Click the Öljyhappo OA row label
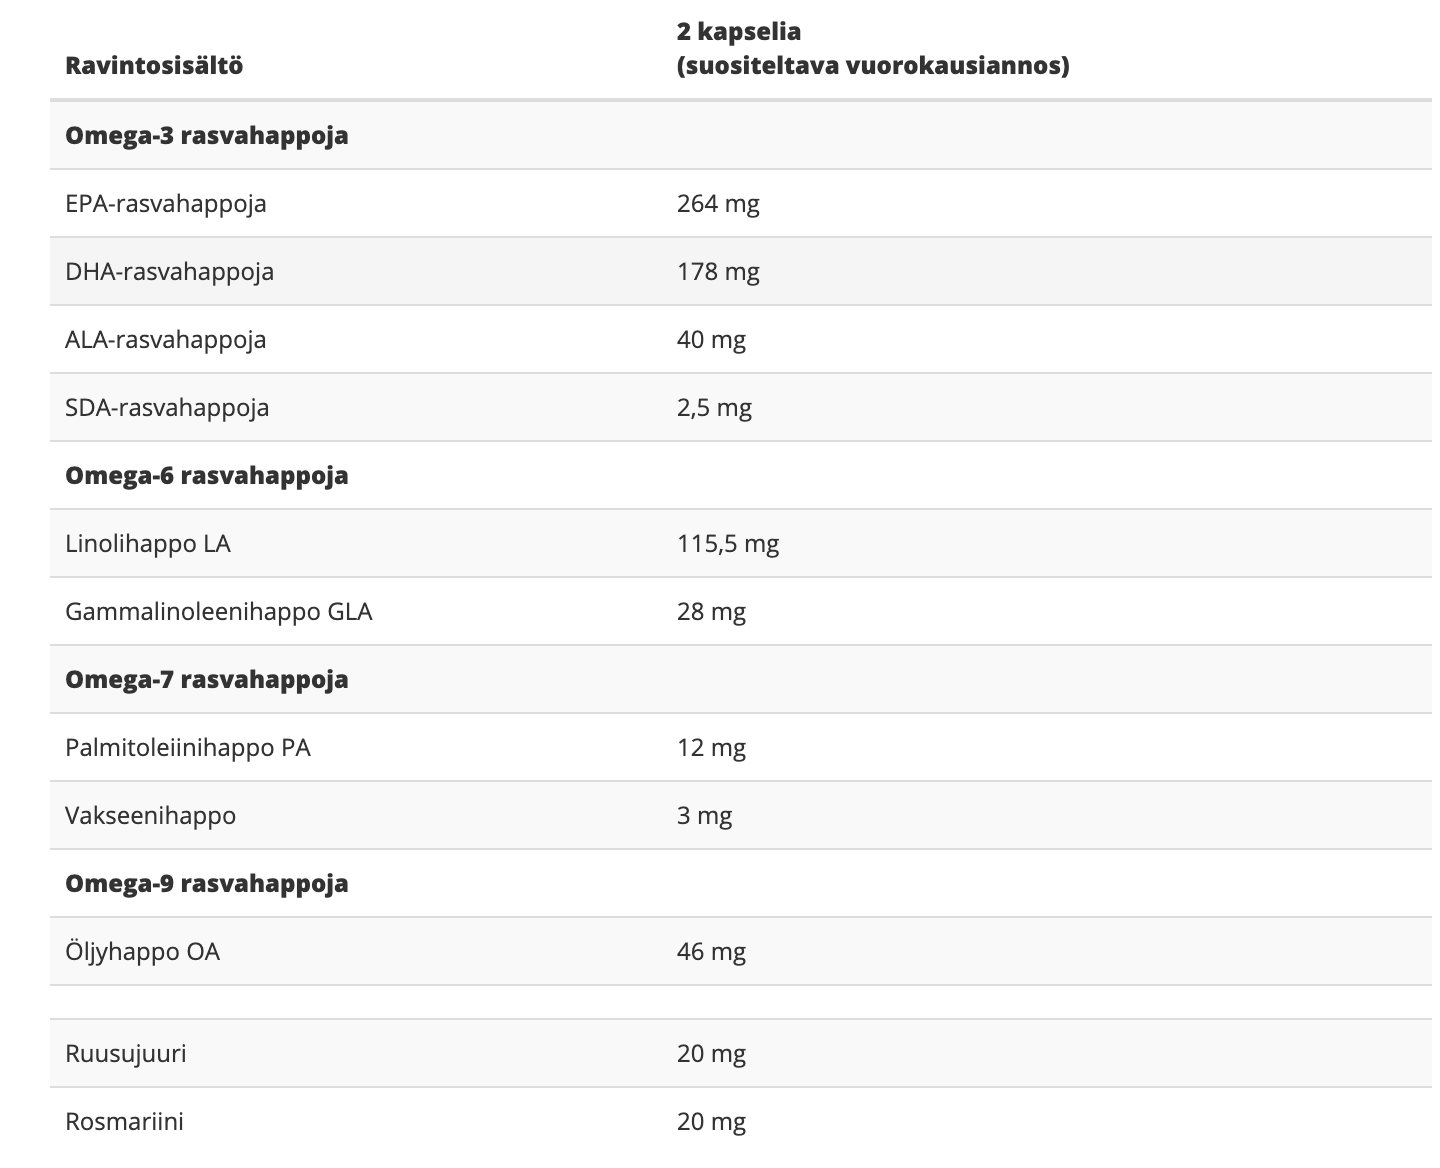The width and height of the screenshot is (1440, 1168). 143,952
